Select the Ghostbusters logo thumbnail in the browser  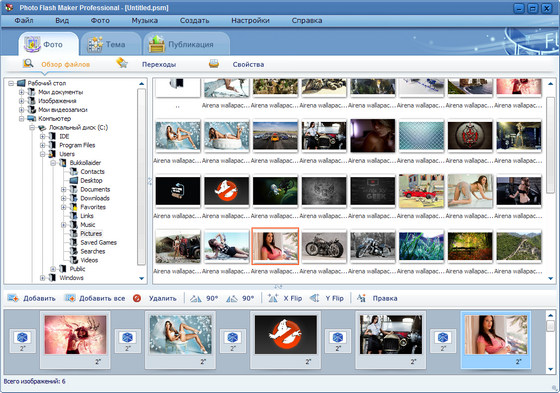(226, 191)
